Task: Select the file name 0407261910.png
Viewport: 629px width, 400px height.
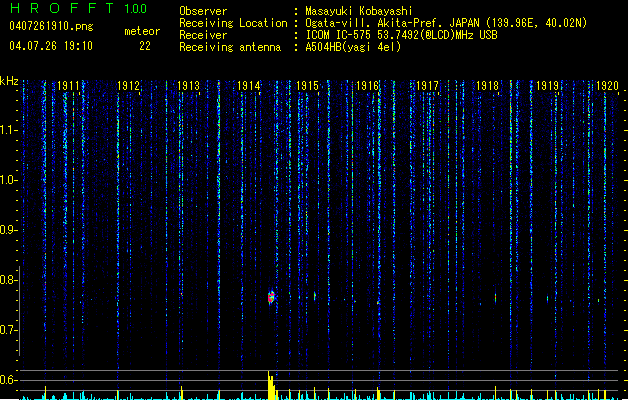Action: coord(51,26)
